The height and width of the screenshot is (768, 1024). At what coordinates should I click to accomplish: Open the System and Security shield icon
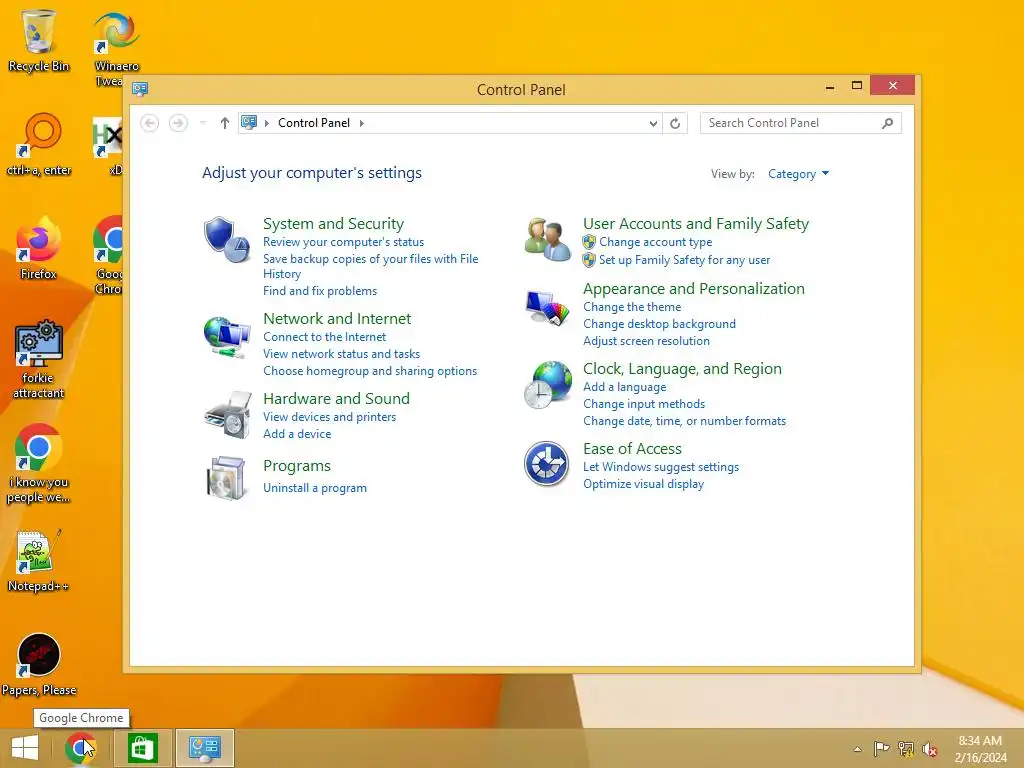(227, 240)
